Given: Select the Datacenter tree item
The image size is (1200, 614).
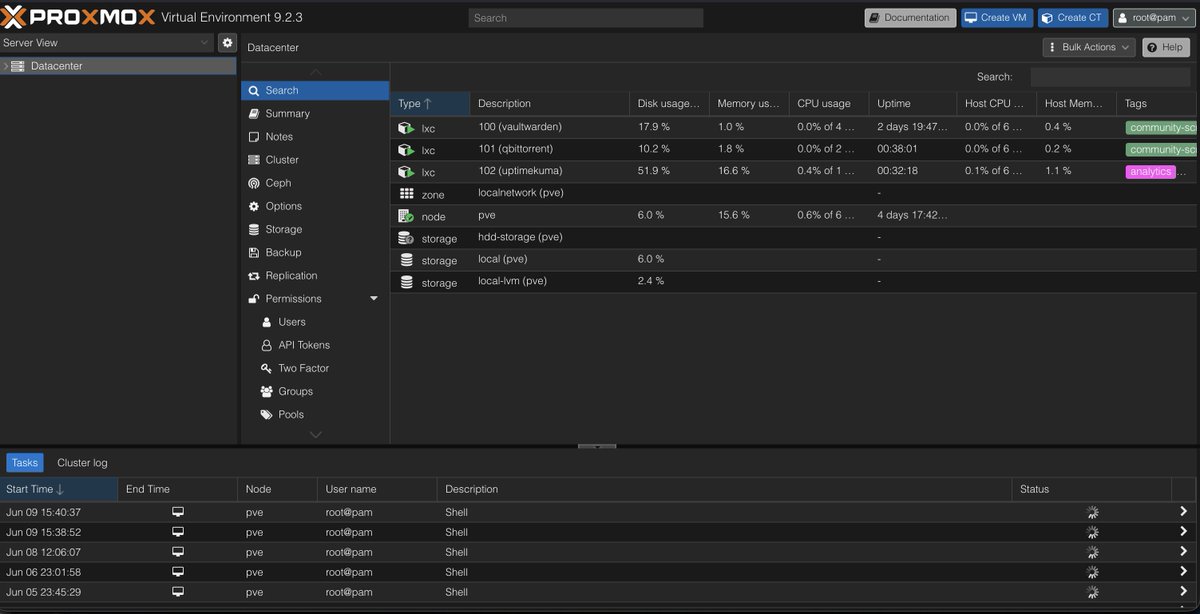Looking at the screenshot, I should (x=118, y=66).
